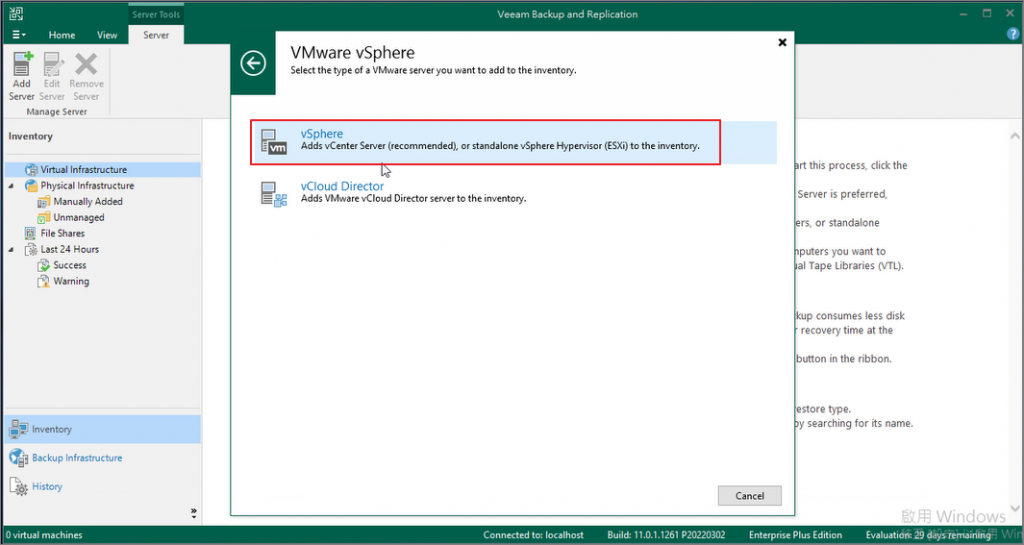Open the main hamburger menu
Screen dimensions: 1024x545
(x=19, y=35)
